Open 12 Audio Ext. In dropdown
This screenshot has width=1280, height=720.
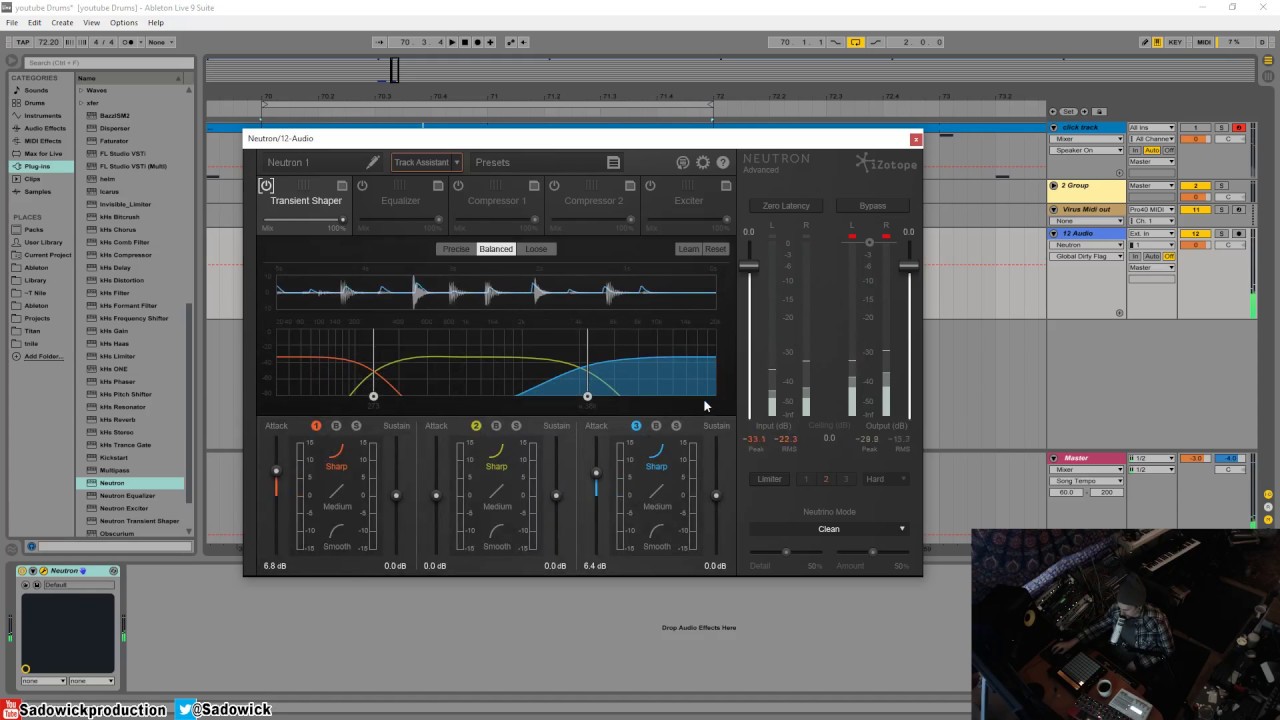click(1152, 233)
